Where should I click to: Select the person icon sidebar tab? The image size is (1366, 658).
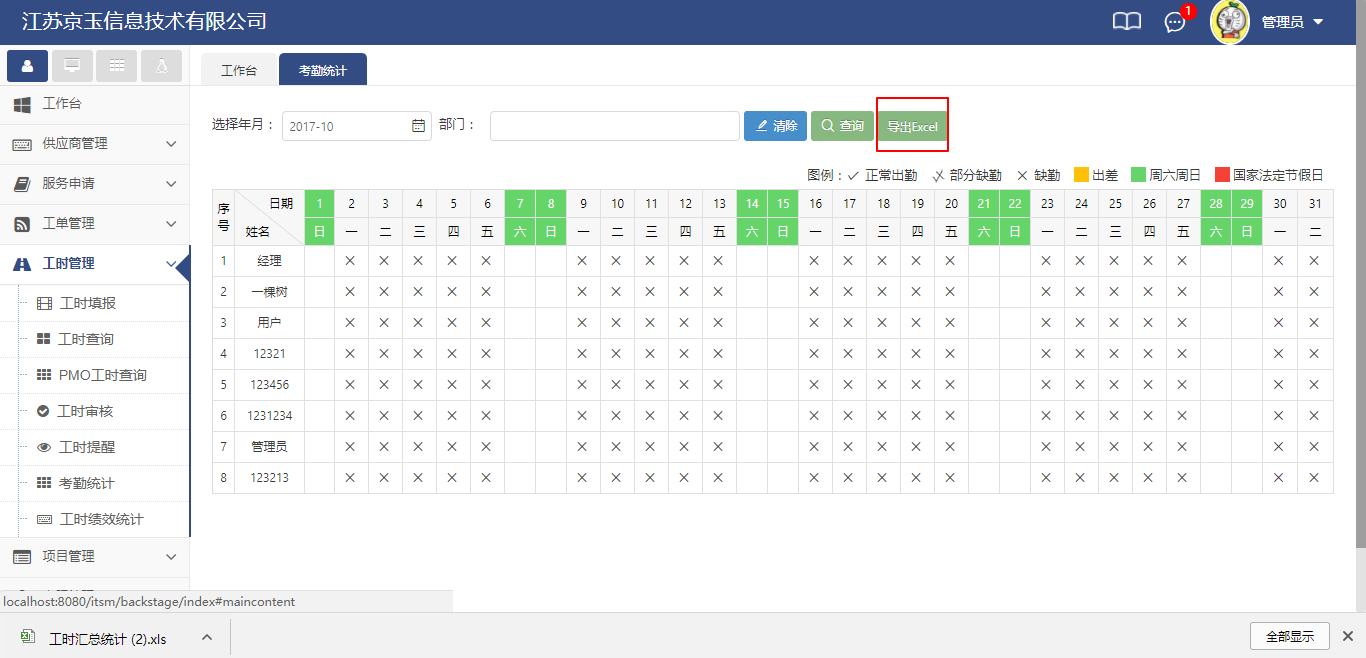27,66
